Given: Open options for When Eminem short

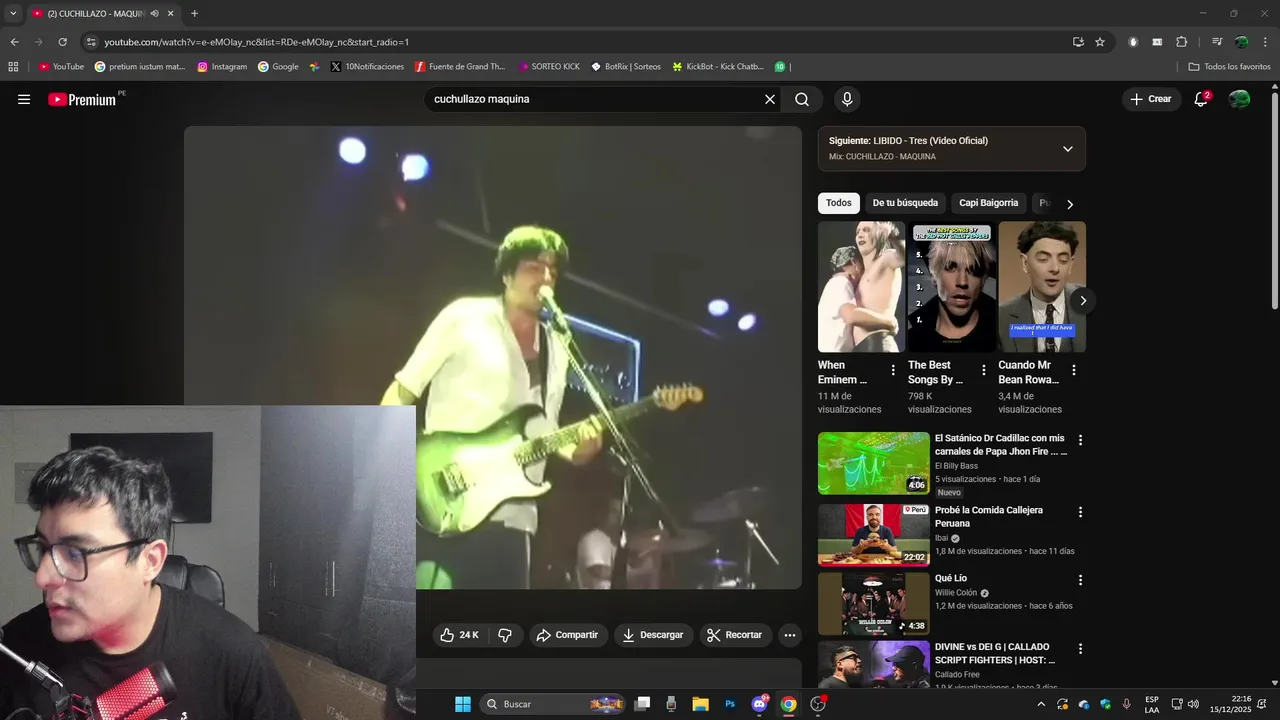Looking at the screenshot, I should (x=893, y=370).
